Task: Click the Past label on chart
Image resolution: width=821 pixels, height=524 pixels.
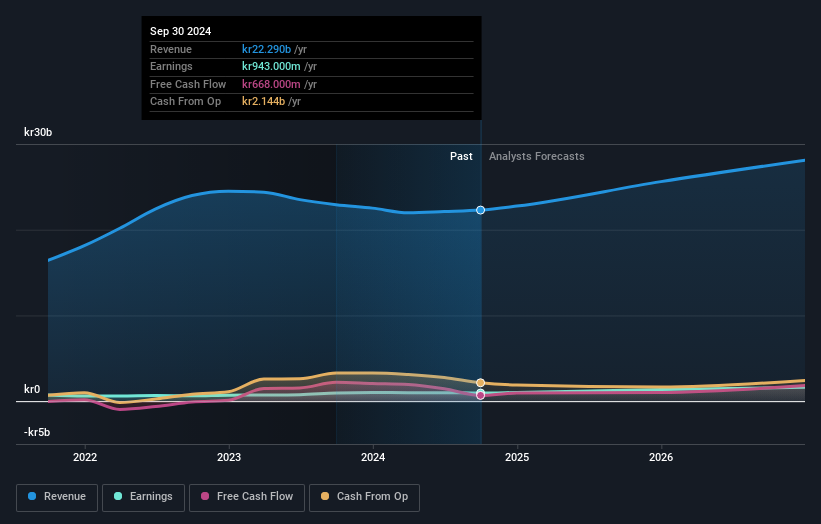Action: point(461,156)
